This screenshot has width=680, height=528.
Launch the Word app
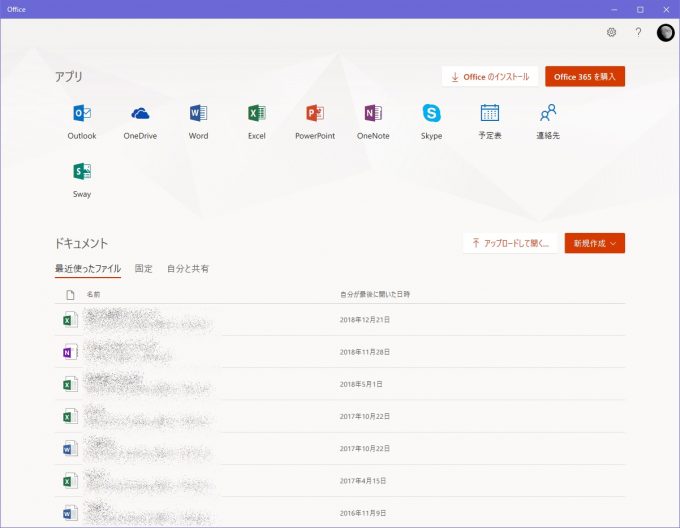click(x=198, y=114)
